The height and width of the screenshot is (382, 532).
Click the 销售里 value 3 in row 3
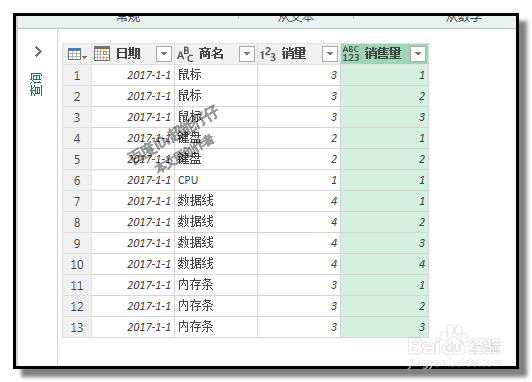[384, 117]
